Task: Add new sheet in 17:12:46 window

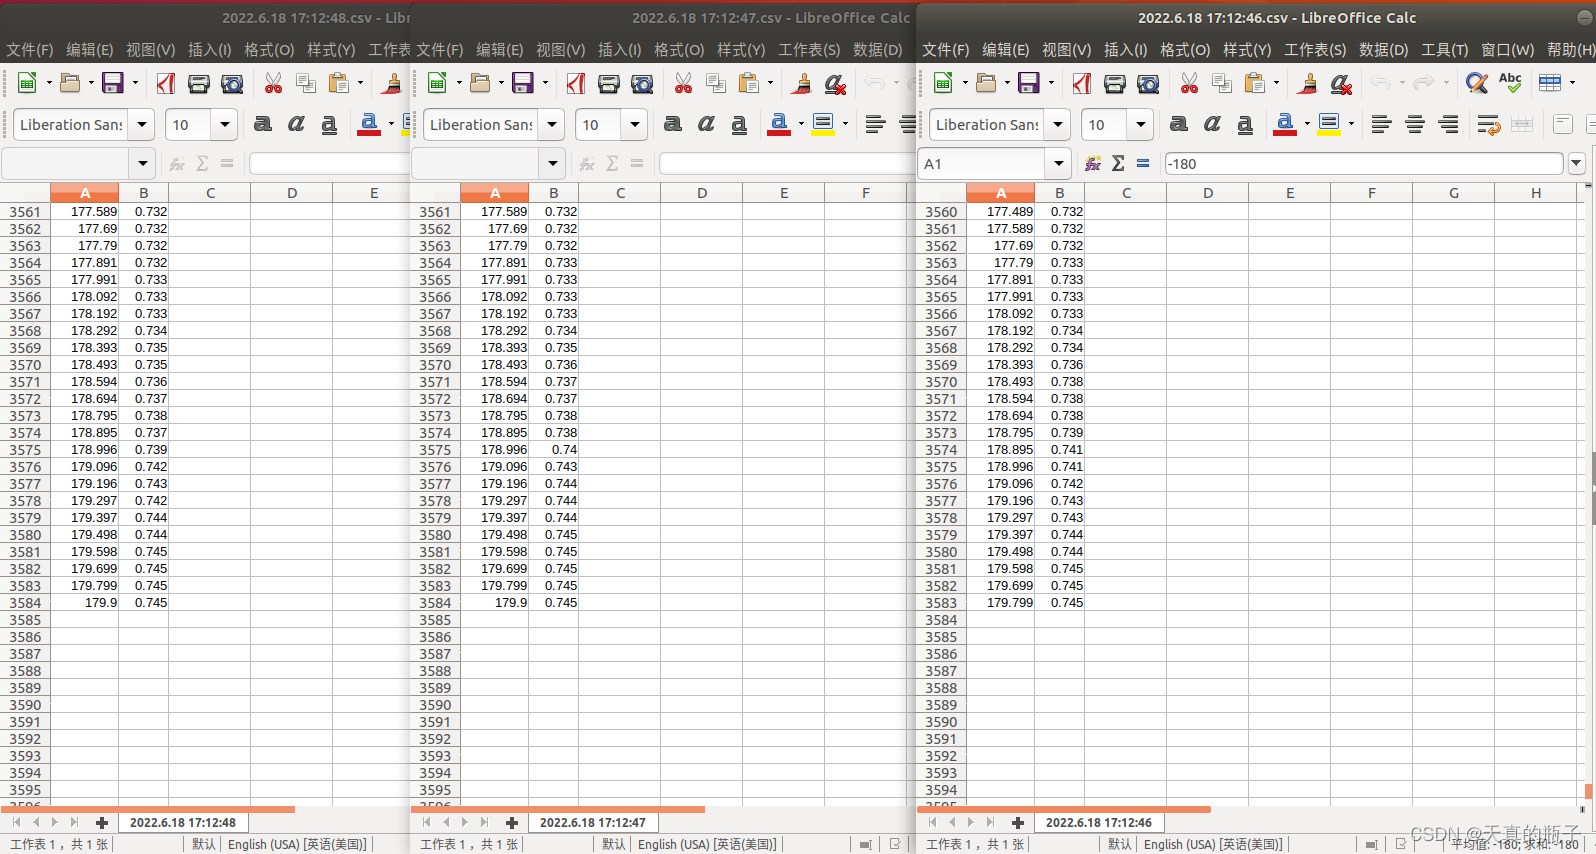Action: point(1018,822)
